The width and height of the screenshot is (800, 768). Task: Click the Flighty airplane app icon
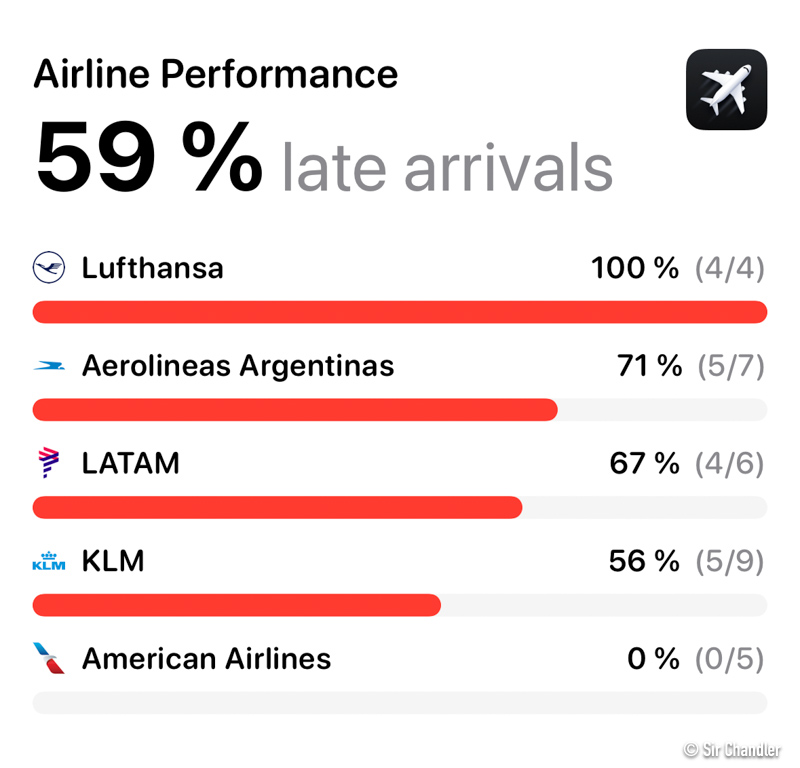(726, 89)
